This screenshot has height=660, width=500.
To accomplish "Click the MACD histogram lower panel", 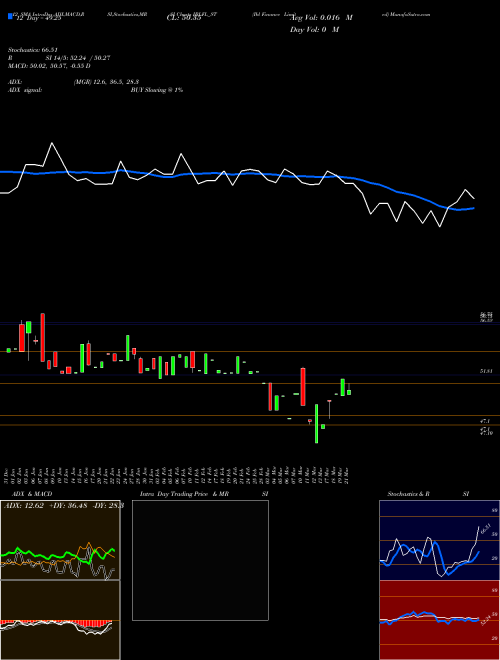I will 60,620.
